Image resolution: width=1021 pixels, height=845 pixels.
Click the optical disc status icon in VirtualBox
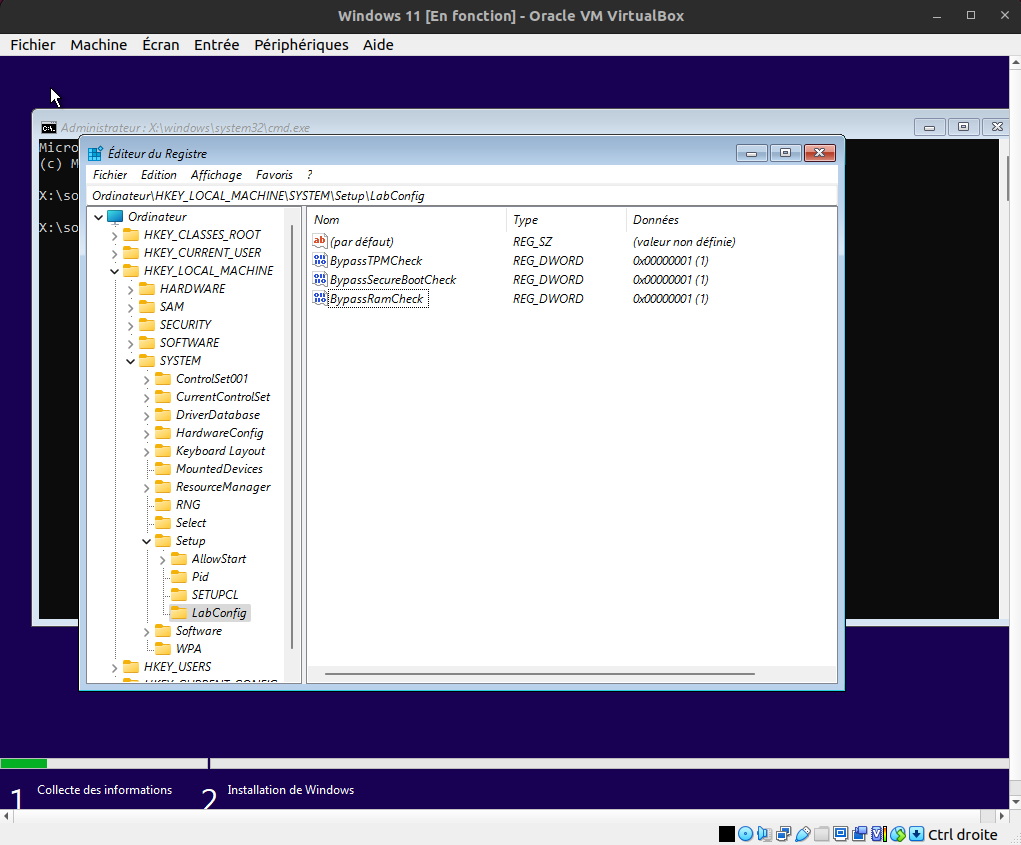pos(745,833)
